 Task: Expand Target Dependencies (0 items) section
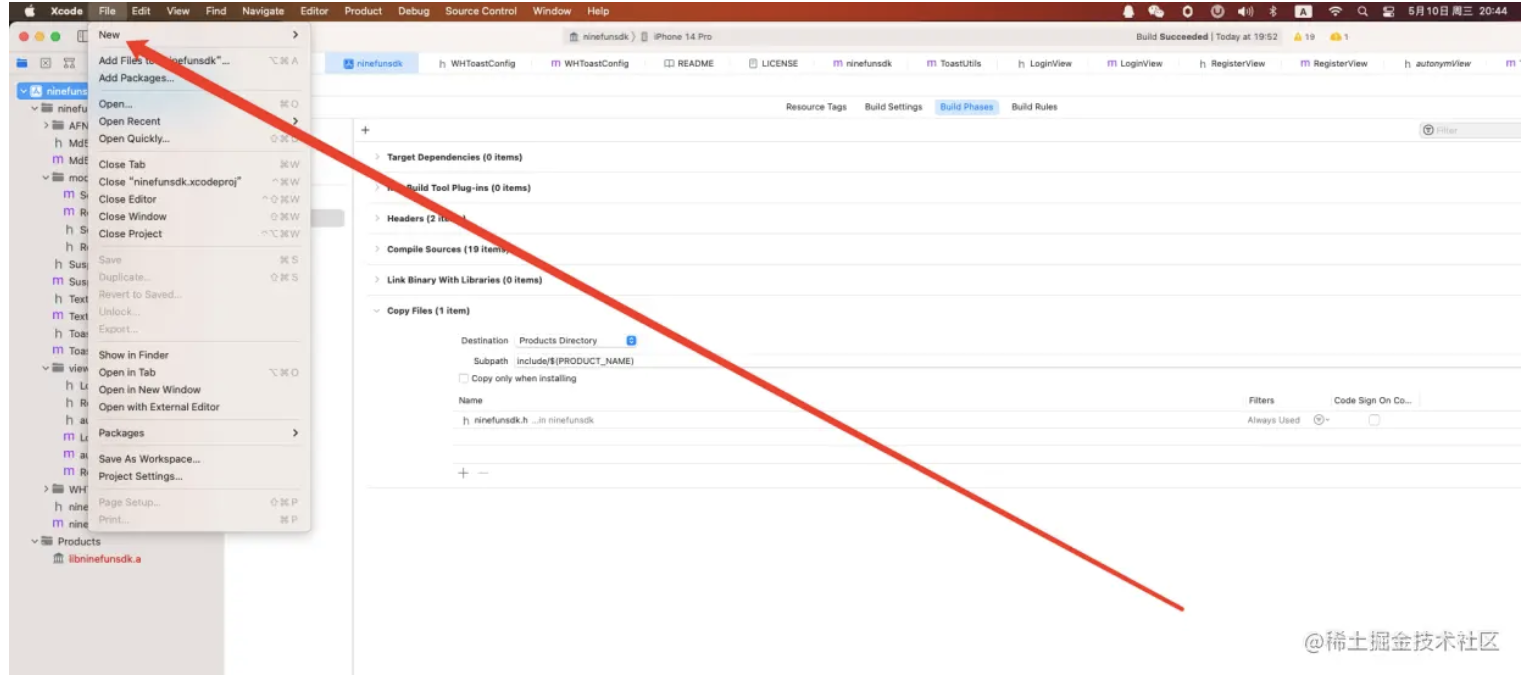[377, 157]
